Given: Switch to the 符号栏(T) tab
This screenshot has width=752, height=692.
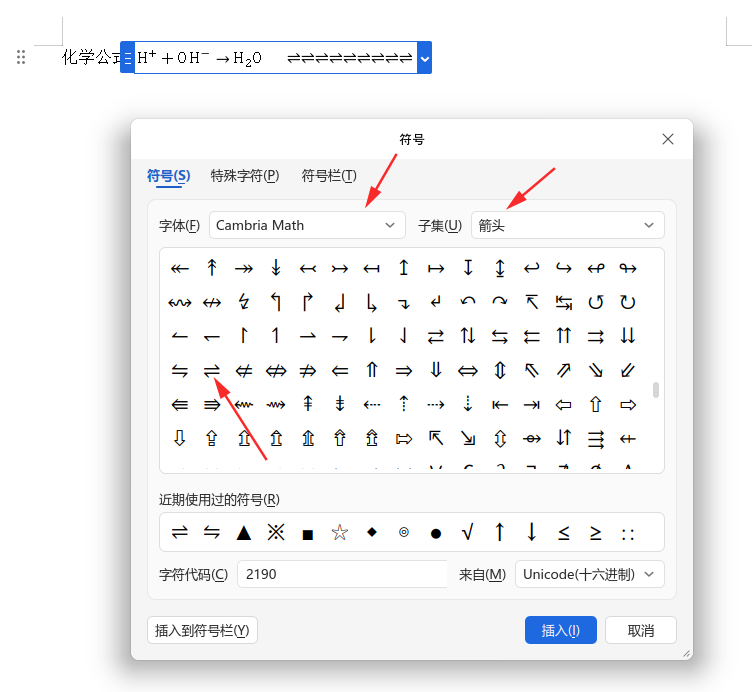Looking at the screenshot, I should click(x=329, y=176).
